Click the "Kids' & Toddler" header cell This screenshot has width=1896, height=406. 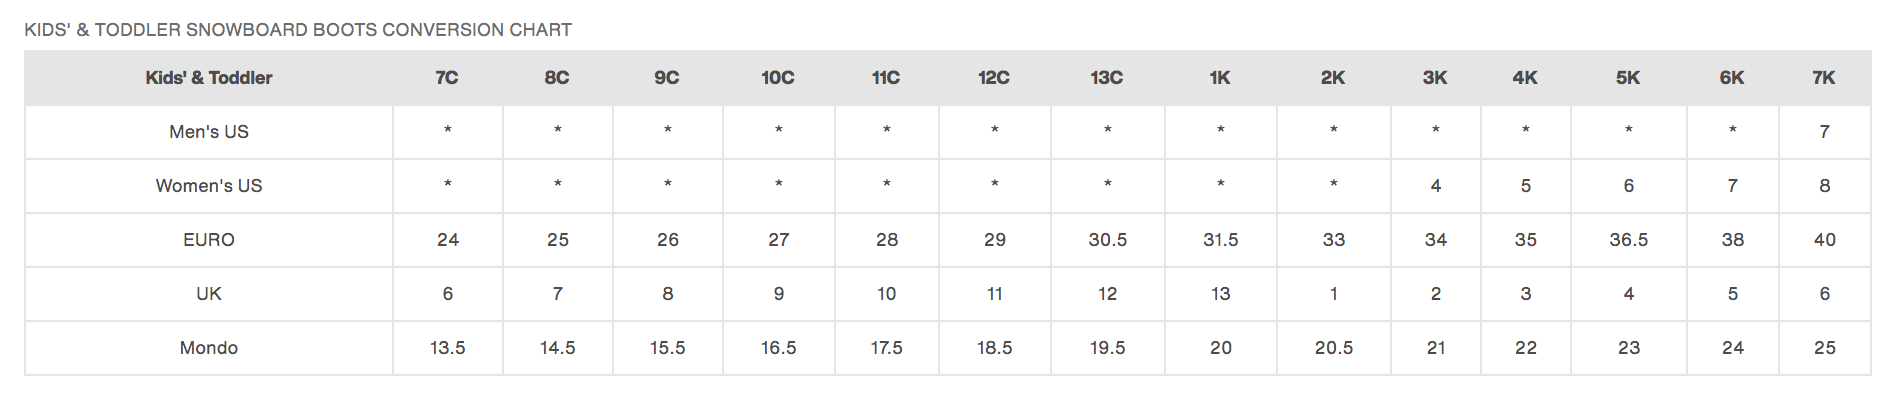[208, 78]
